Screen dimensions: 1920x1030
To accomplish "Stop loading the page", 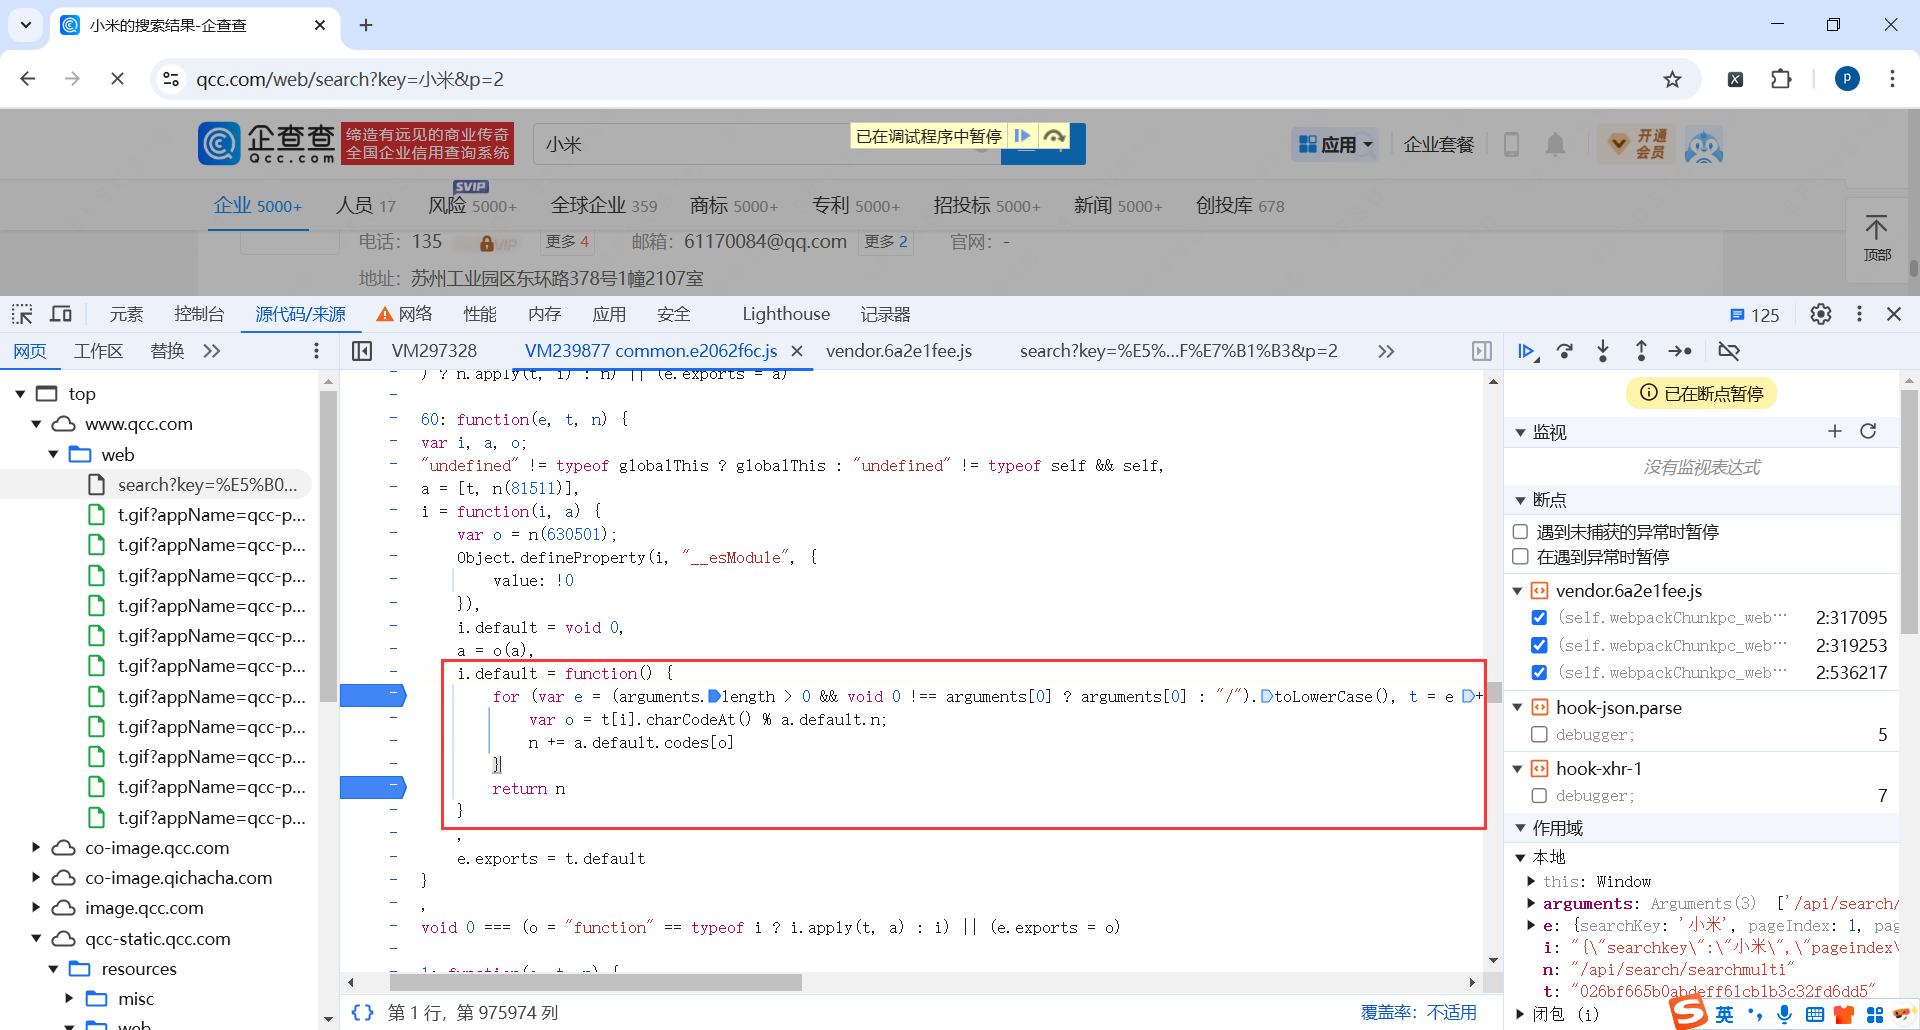I will pos(117,79).
